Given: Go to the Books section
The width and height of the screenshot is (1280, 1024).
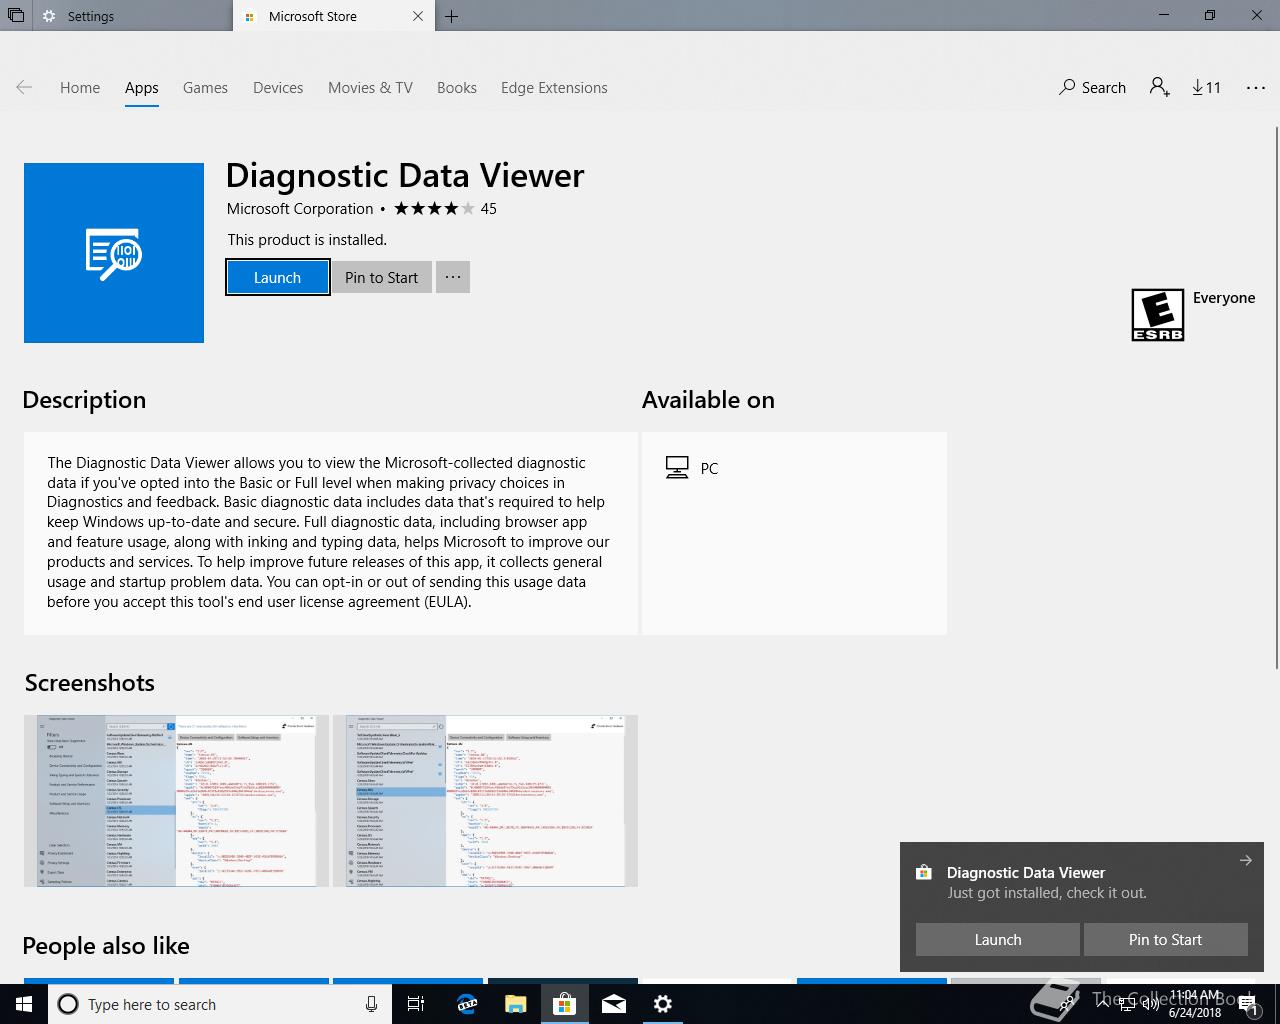Looking at the screenshot, I should (457, 88).
